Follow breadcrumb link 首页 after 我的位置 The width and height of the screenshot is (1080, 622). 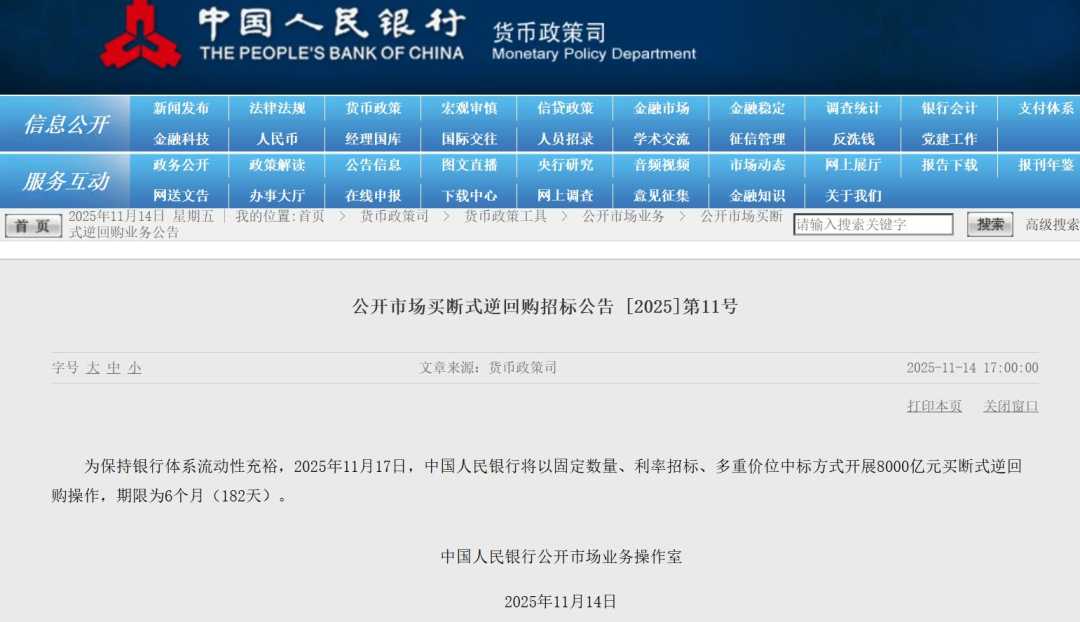pos(311,216)
